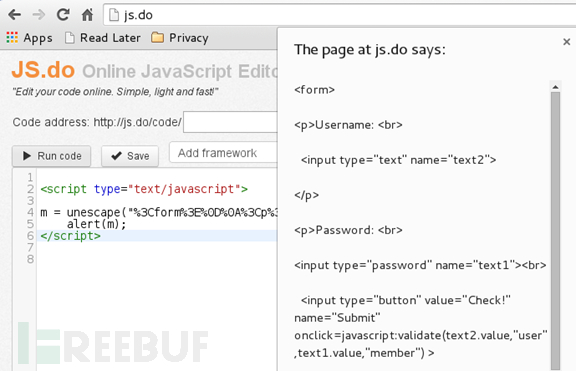Click the '<p>Password: <br>' line

point(348,230)
